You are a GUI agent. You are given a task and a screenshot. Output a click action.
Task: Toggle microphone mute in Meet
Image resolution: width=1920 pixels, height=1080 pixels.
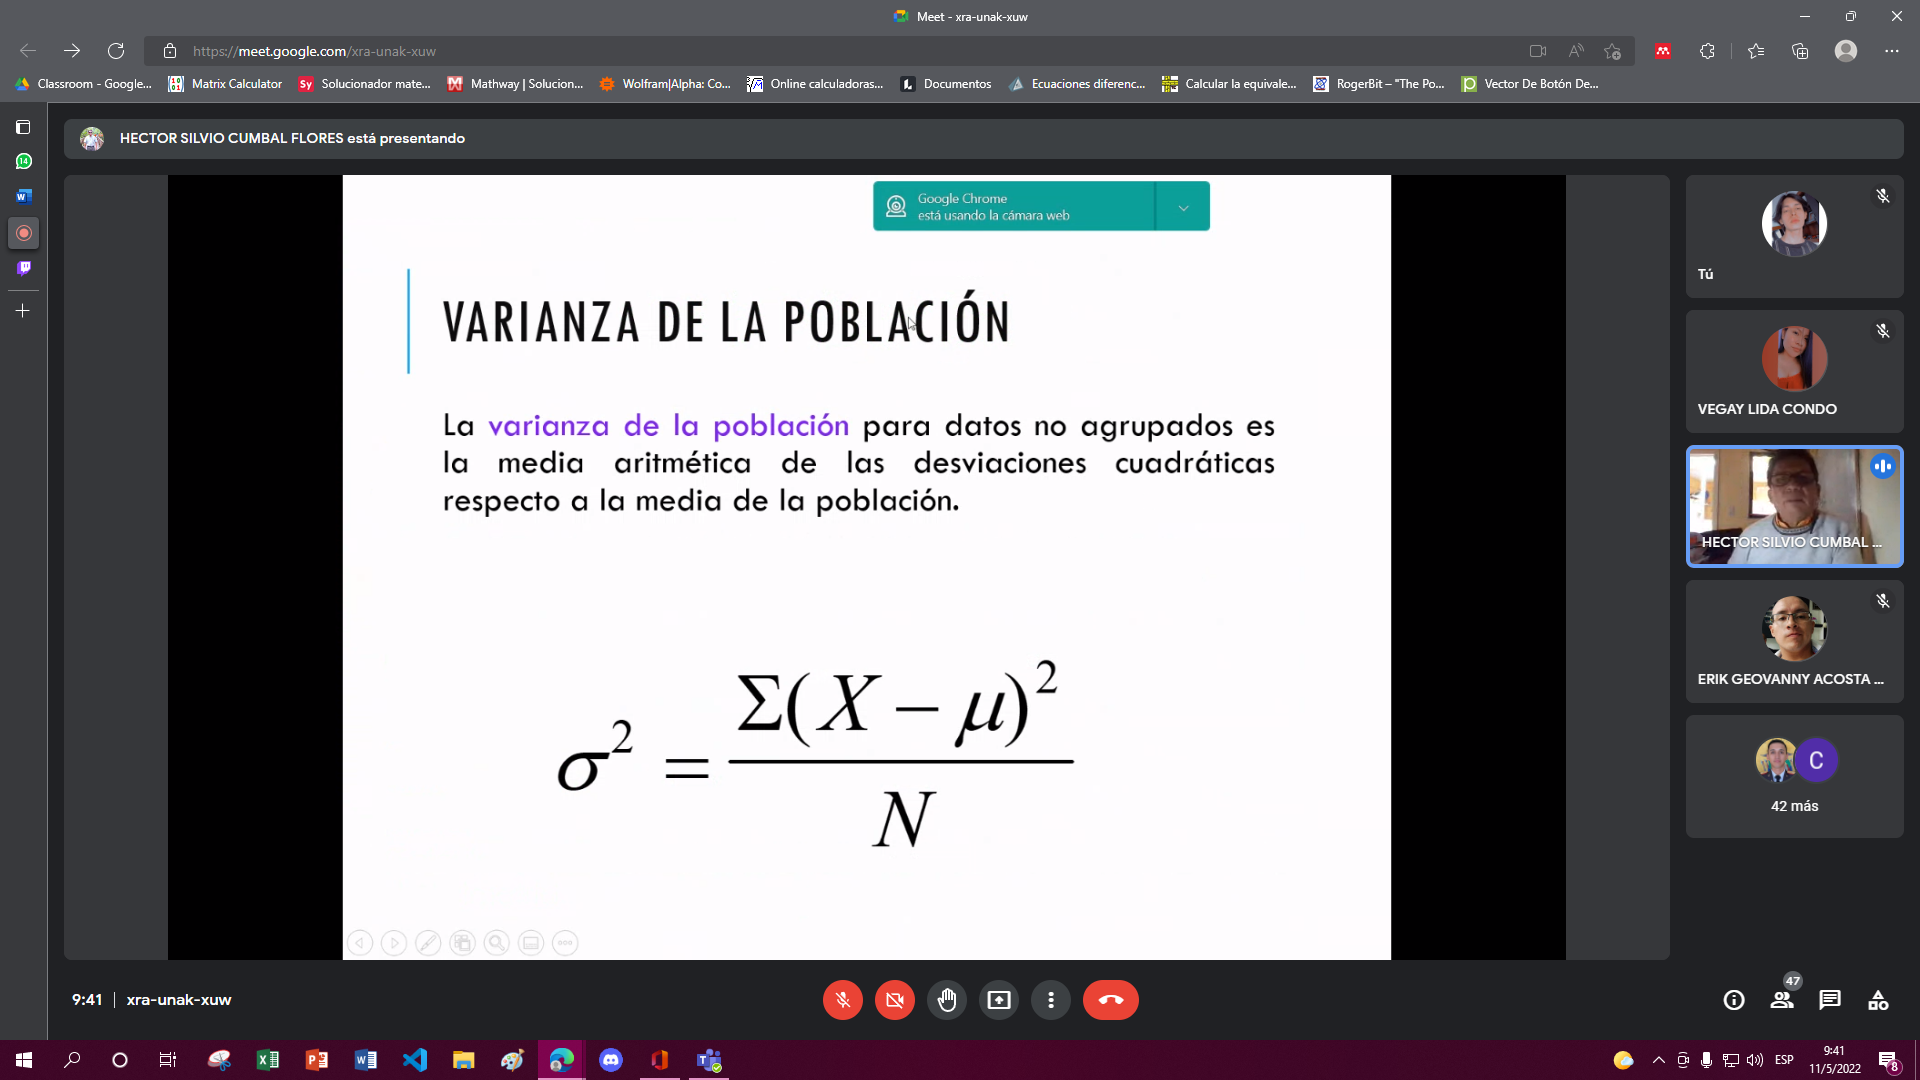click(843, 1000)
